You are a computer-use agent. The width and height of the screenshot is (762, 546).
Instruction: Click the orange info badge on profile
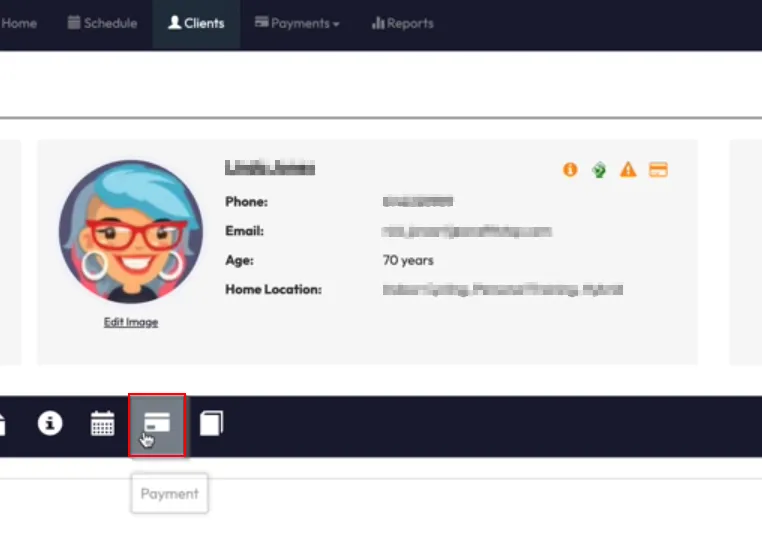coord(570,170)
